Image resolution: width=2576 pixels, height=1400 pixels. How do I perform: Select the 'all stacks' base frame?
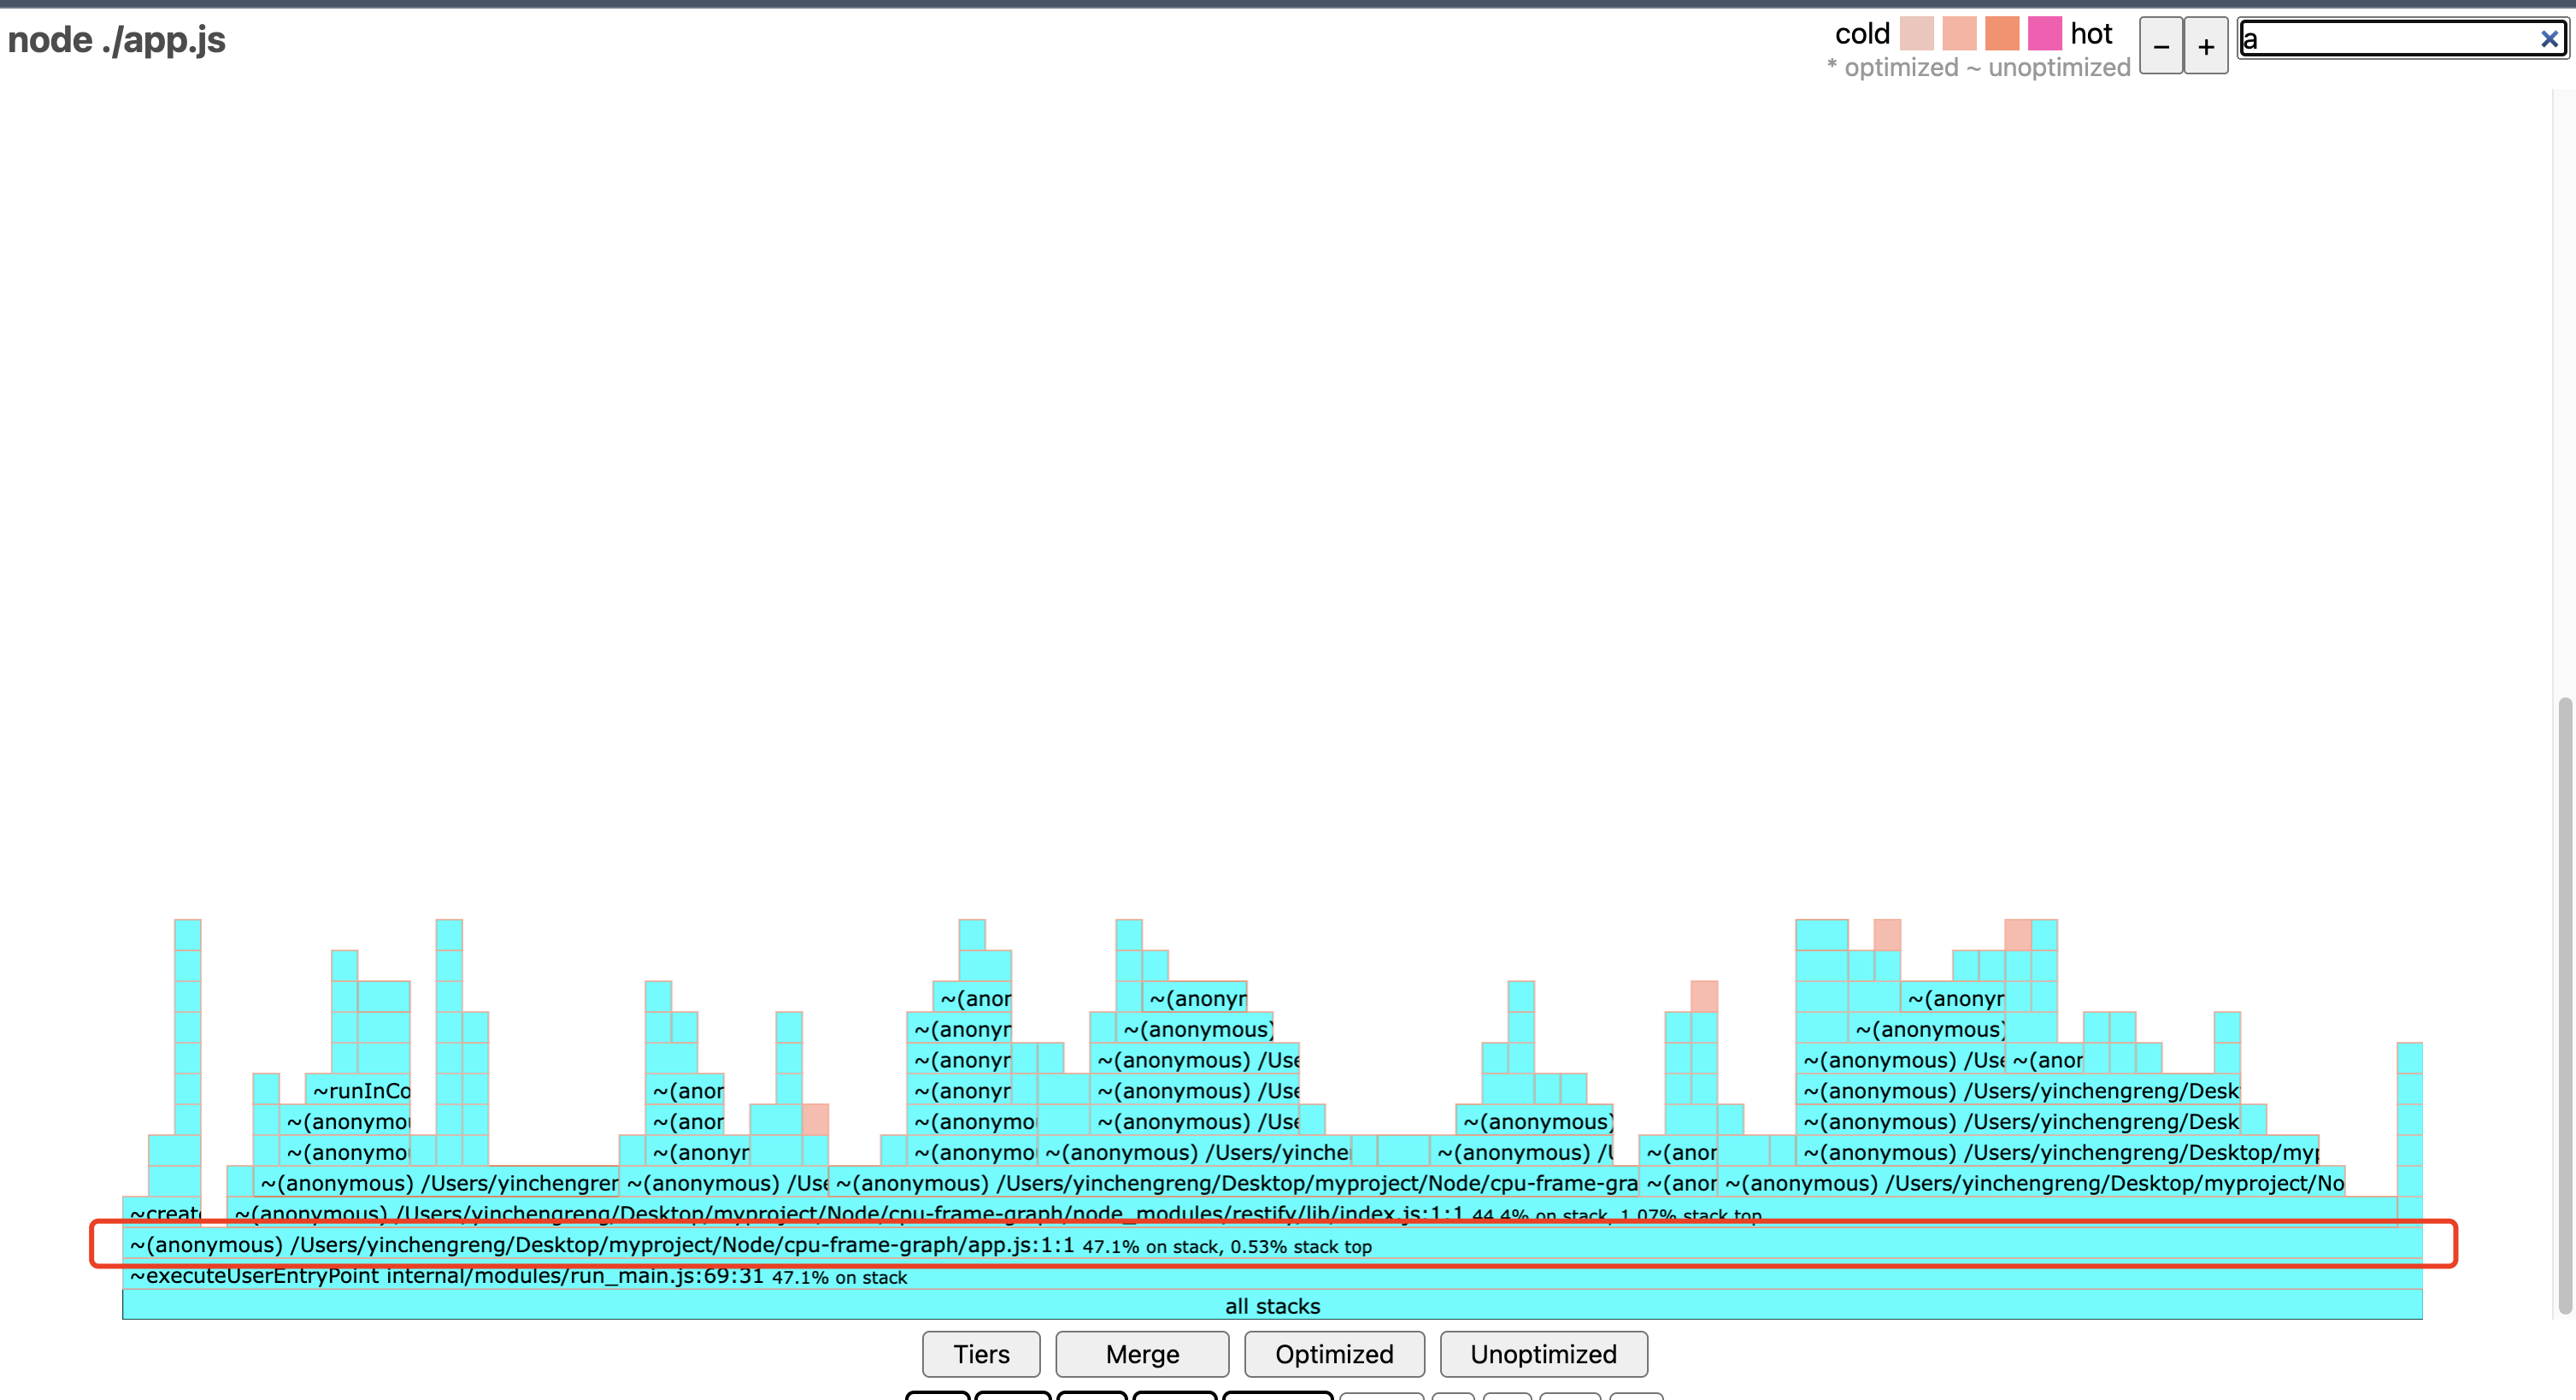click(1271, 1306)
